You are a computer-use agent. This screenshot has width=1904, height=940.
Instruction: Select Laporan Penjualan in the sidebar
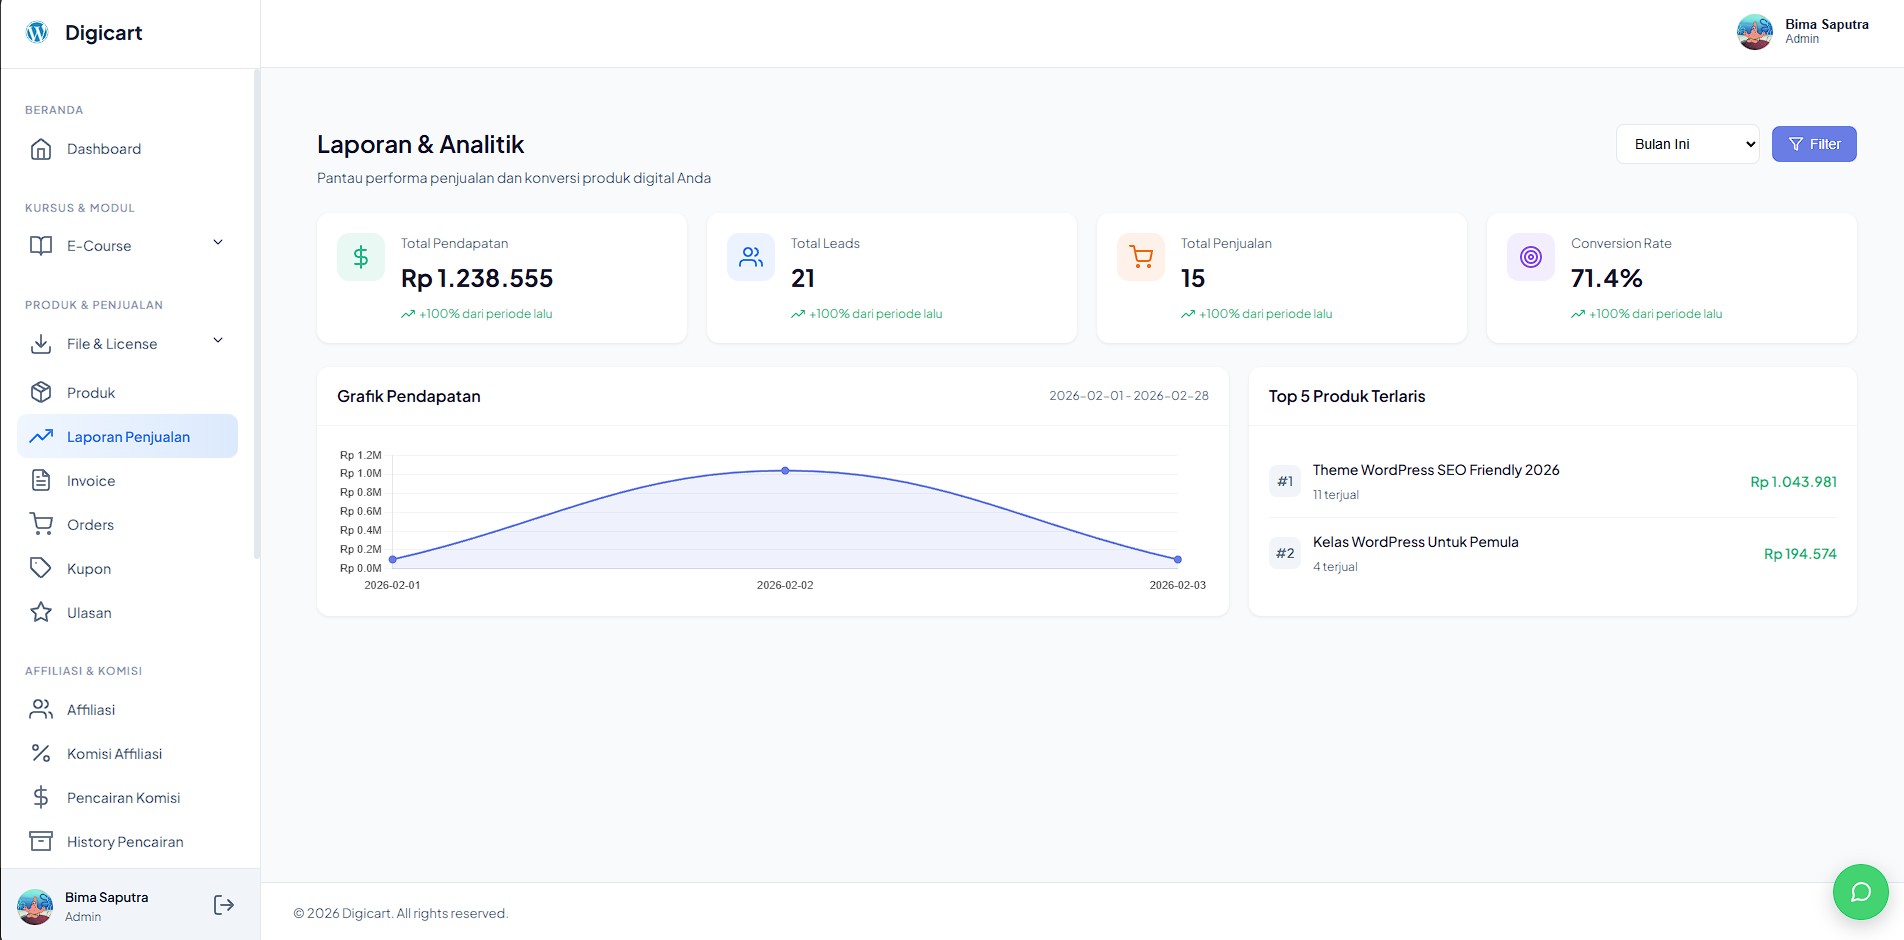click(x=128, y=437)
